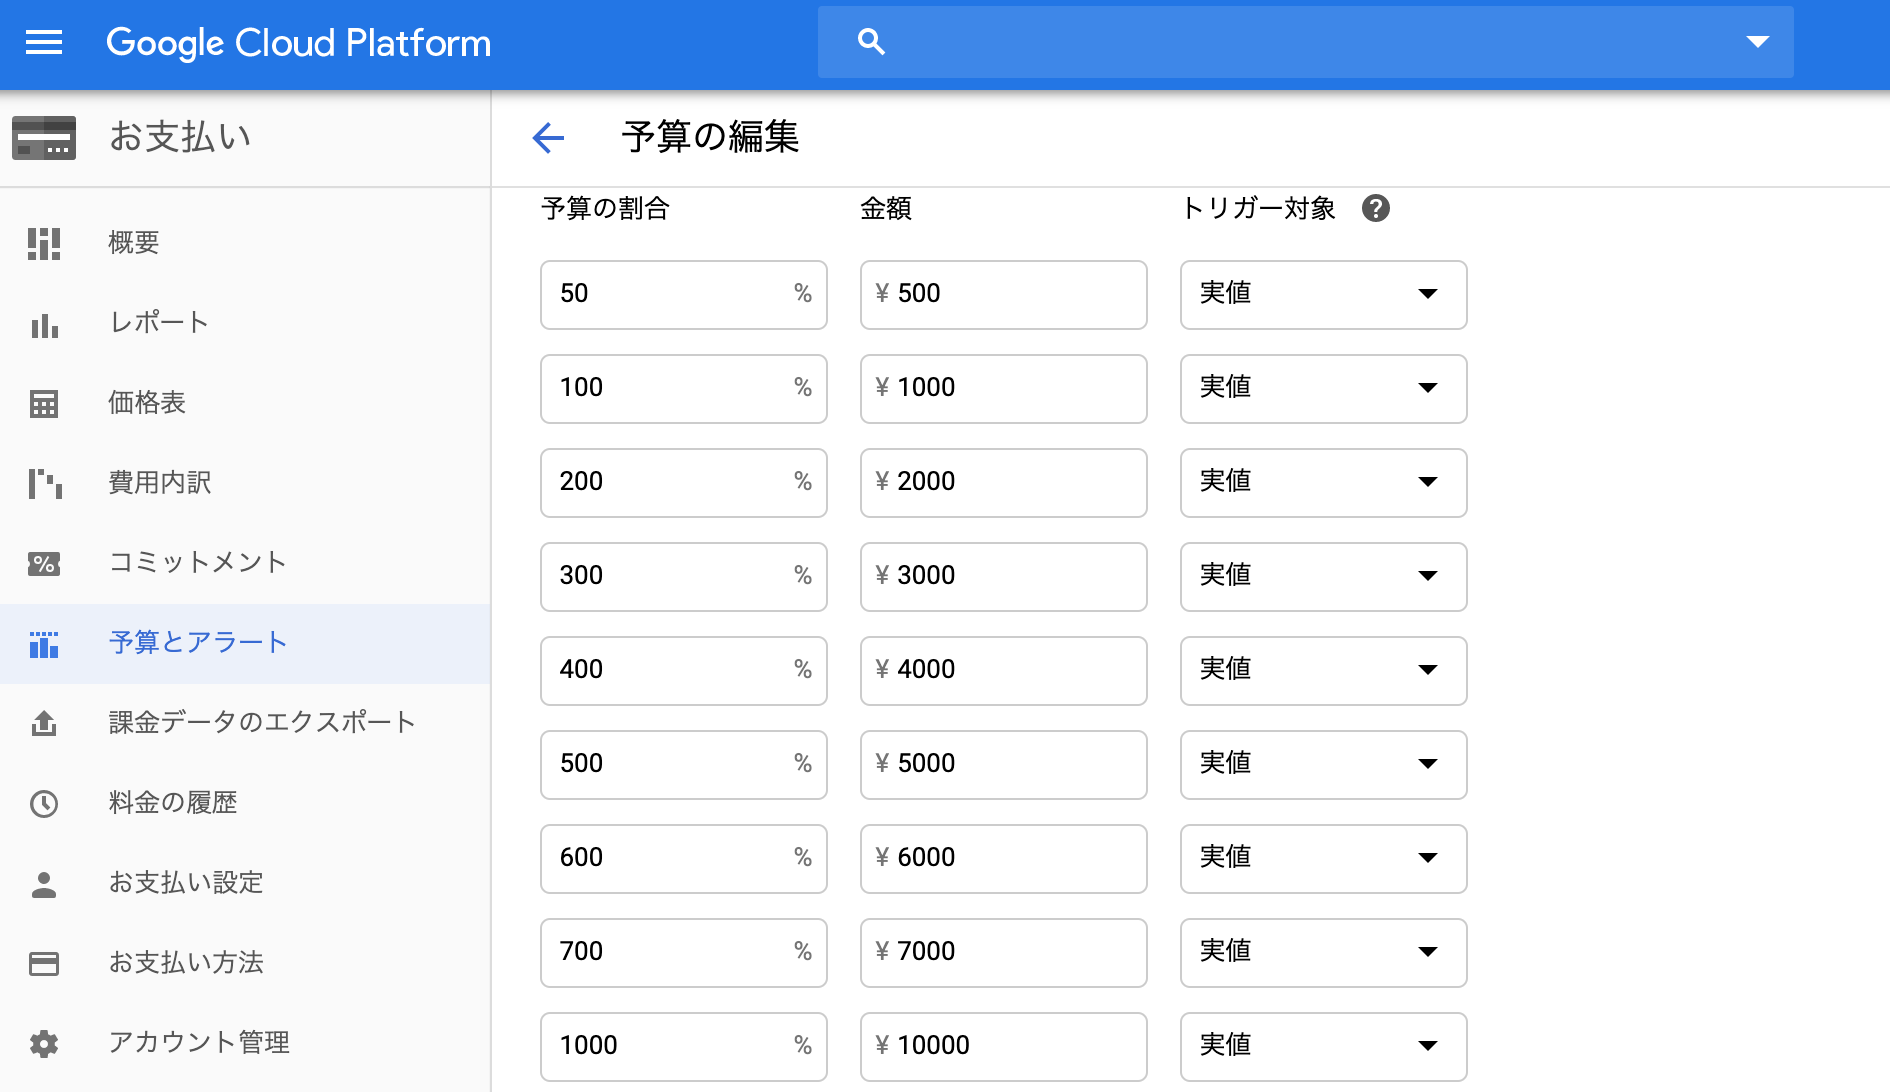Click the 予算とアラート icon
1890x1092 pixels.
tap(44, 644)
